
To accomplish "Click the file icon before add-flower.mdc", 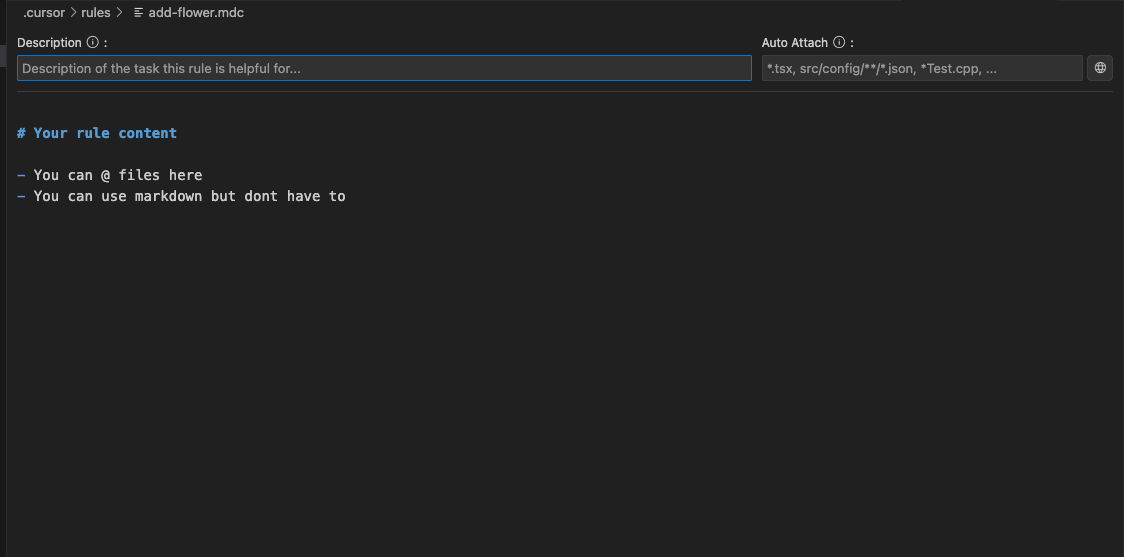I will click(x=138, y=13).
